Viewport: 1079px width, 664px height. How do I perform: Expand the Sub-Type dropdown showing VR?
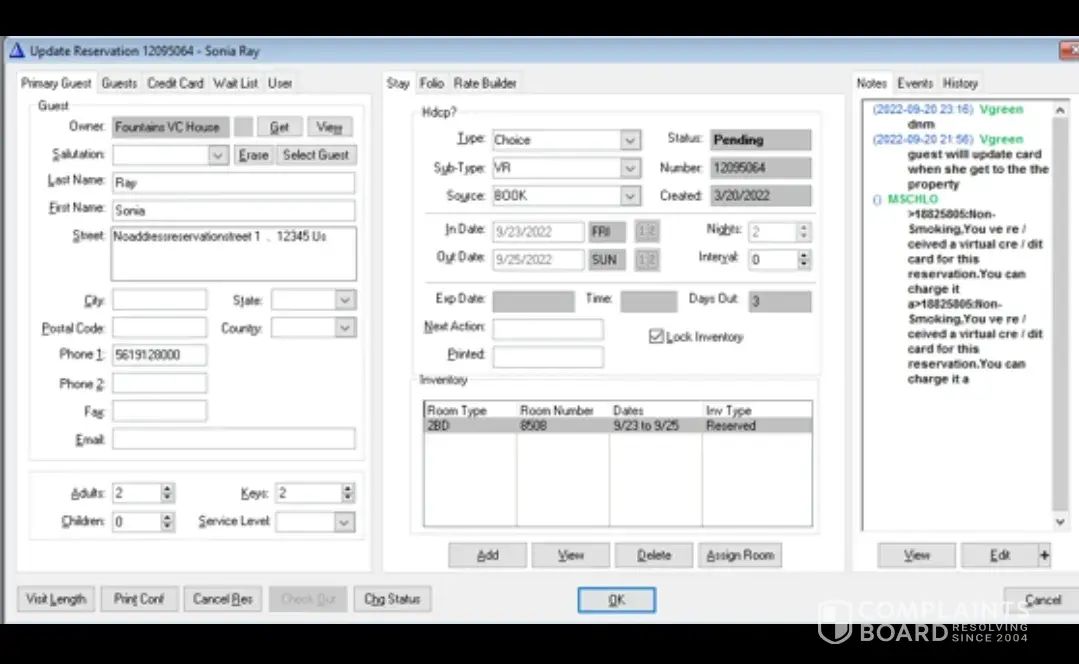point(629,168)
